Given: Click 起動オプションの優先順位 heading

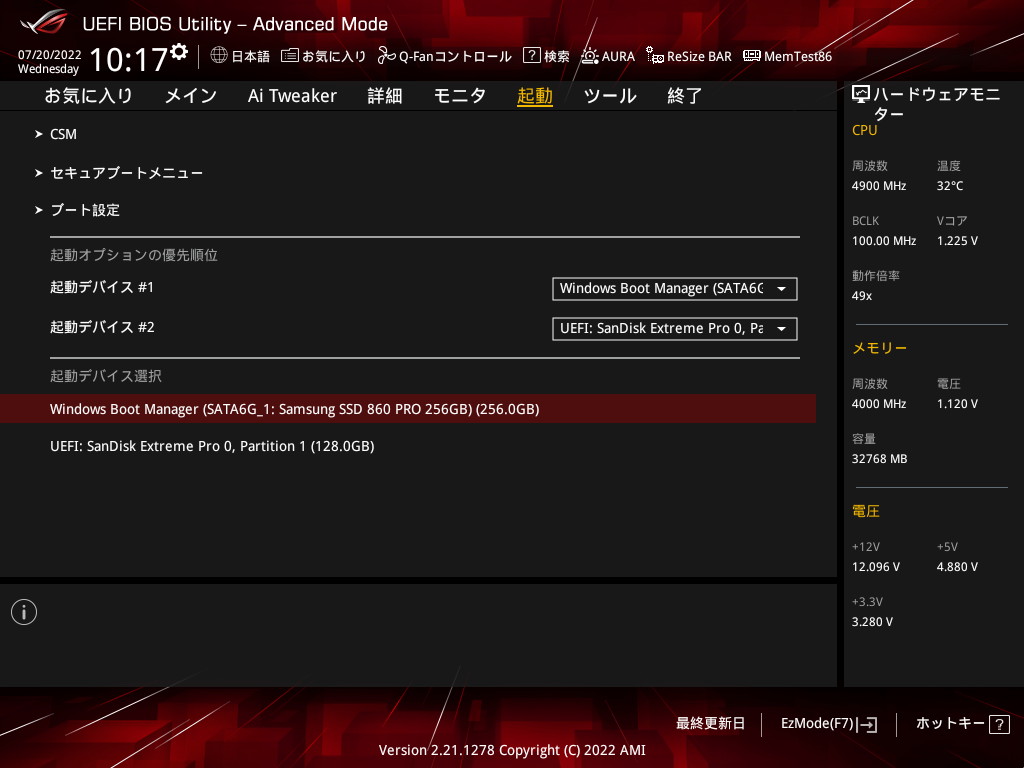Looking at the screenshot, I should click(134, 255).
